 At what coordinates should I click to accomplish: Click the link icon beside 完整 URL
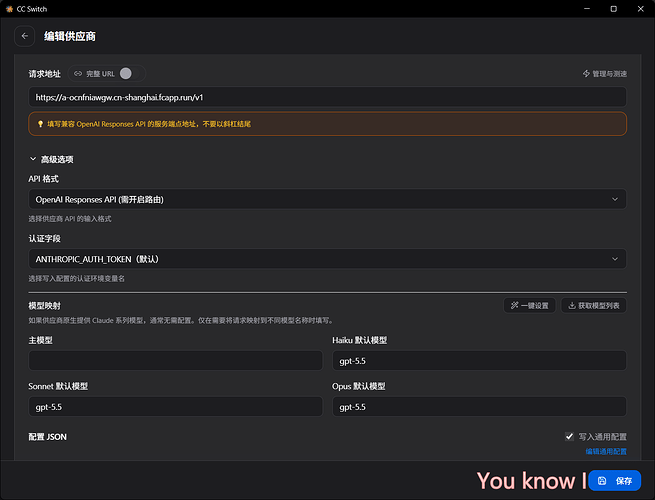(x=78, y=74)
